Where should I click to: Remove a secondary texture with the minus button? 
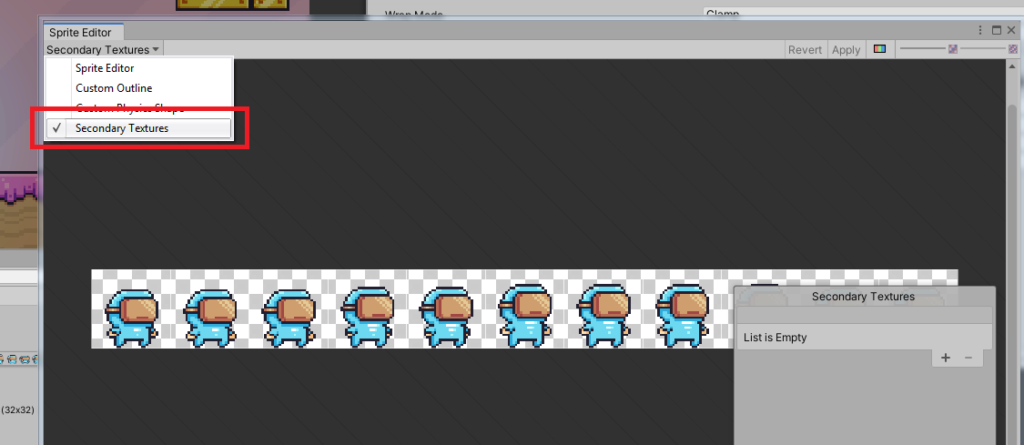point(968,357)
